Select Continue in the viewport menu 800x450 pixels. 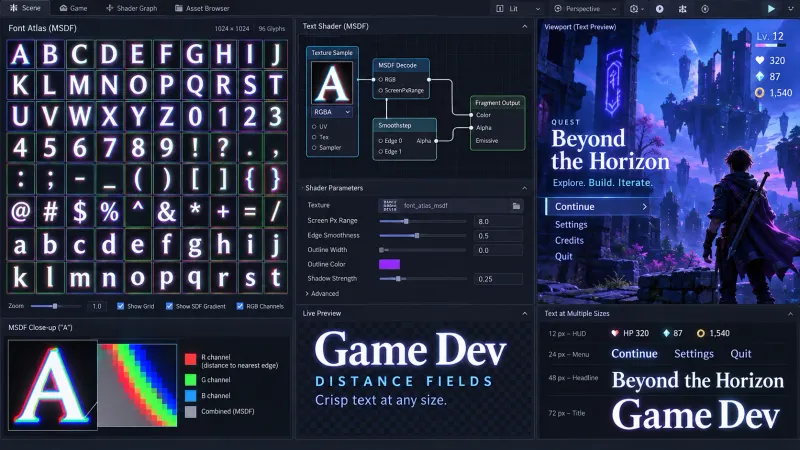[597, 207]
